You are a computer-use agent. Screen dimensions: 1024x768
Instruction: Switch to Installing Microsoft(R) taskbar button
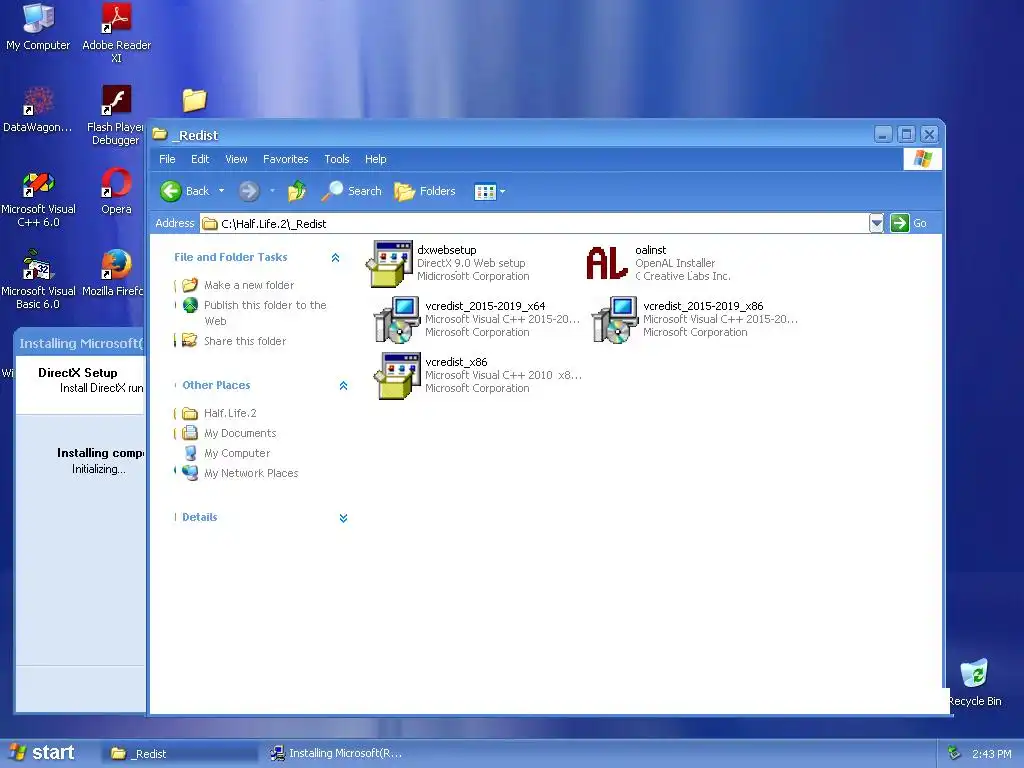[x=337, y=754]
